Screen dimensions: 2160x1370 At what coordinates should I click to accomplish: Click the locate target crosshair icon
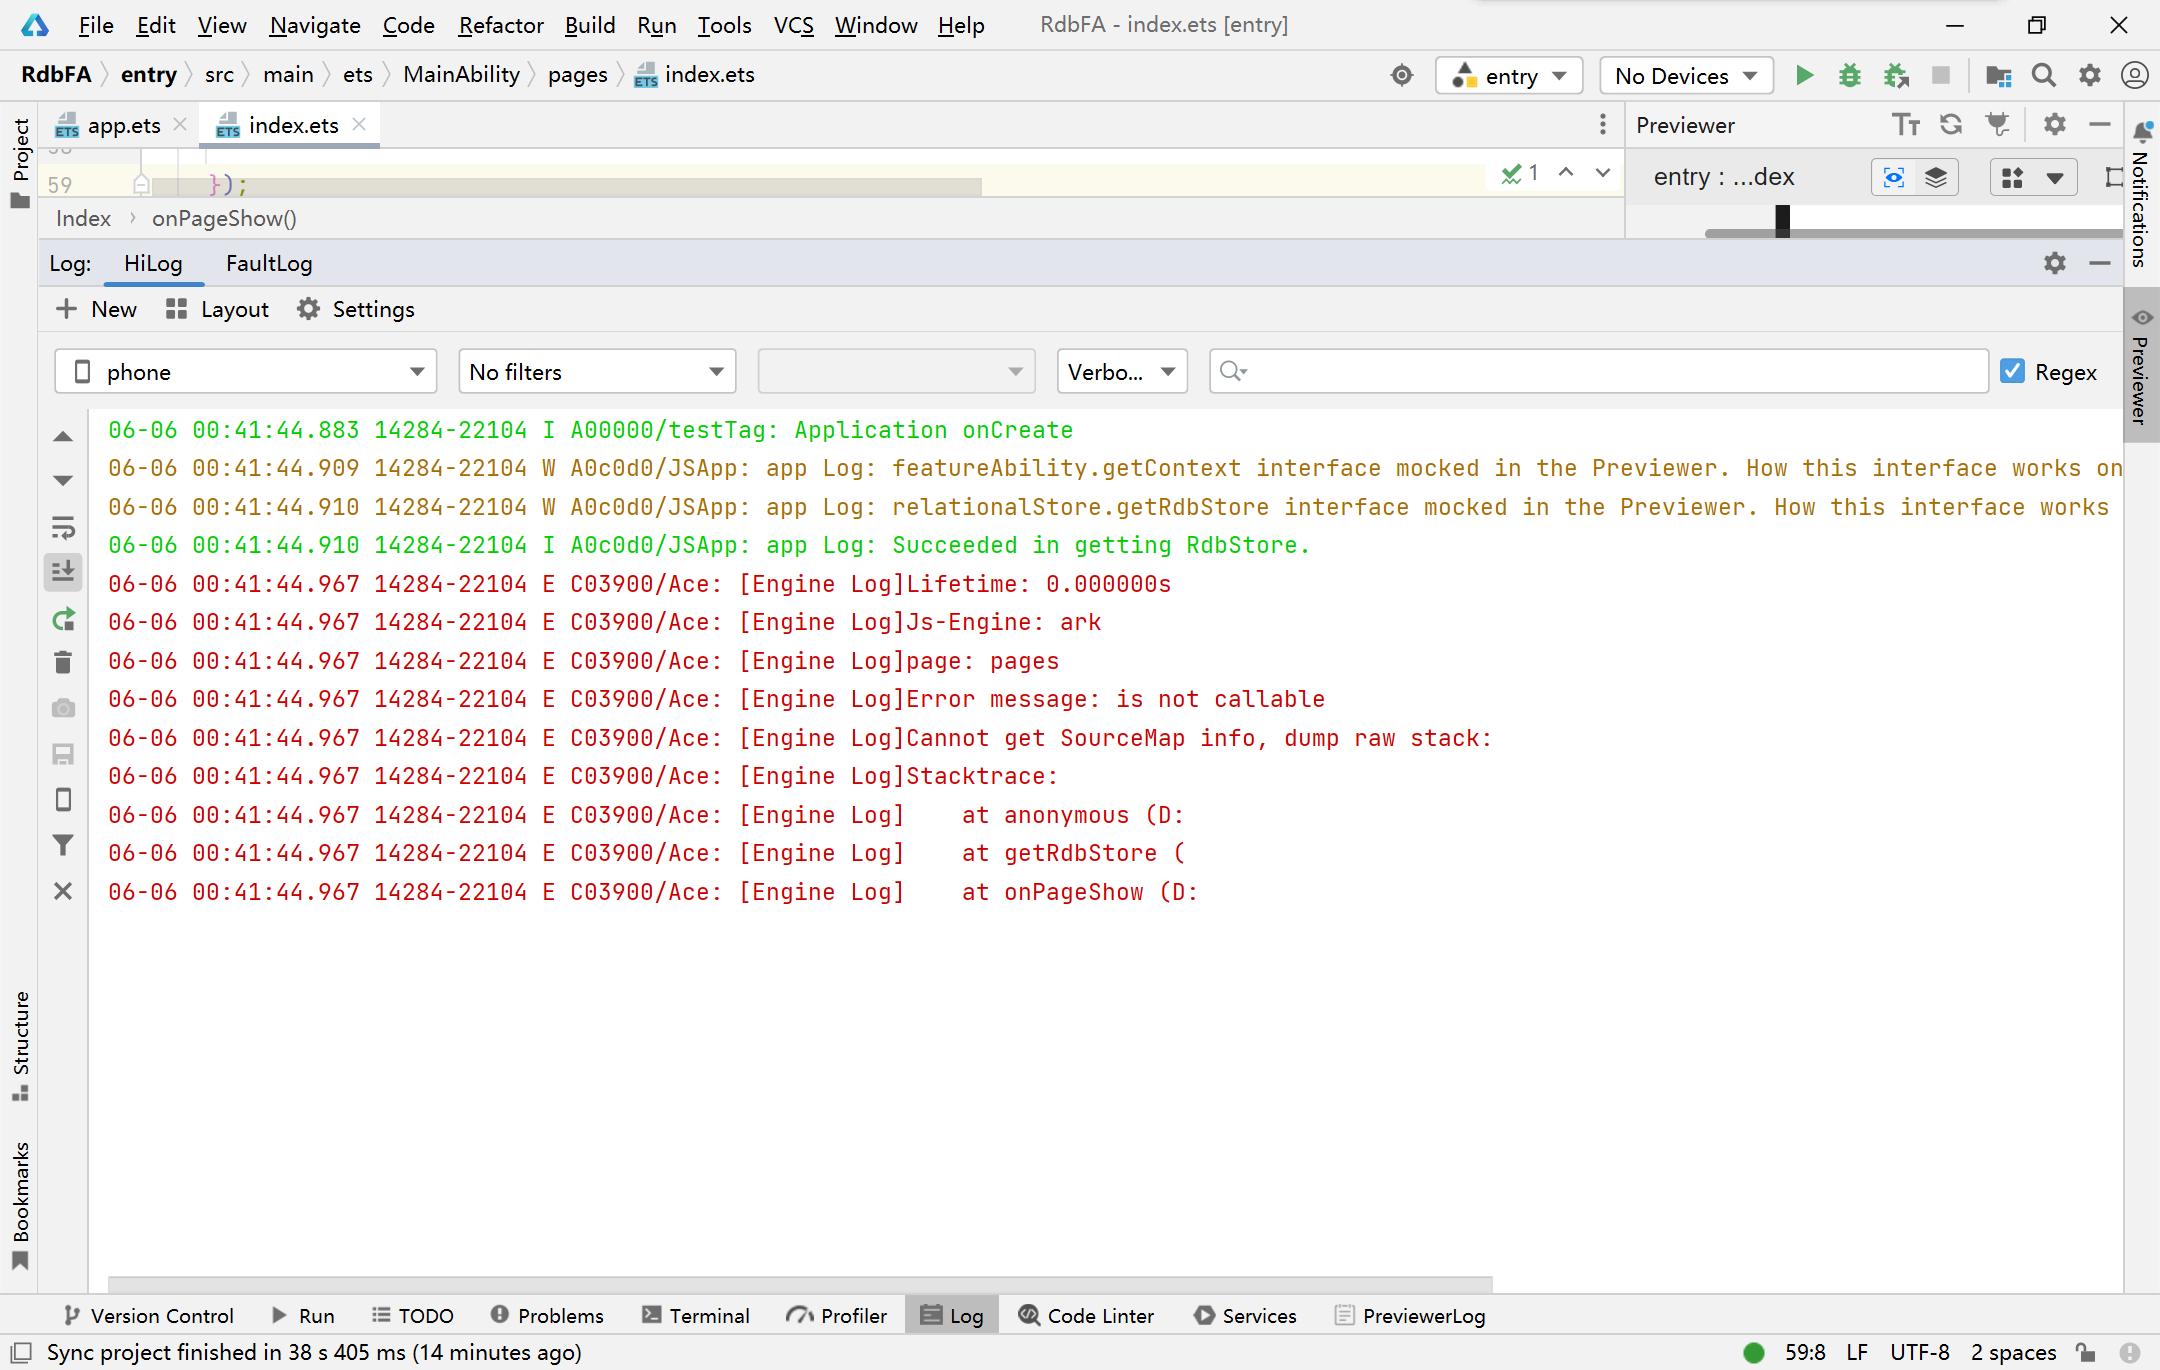tap(1402, 76)
